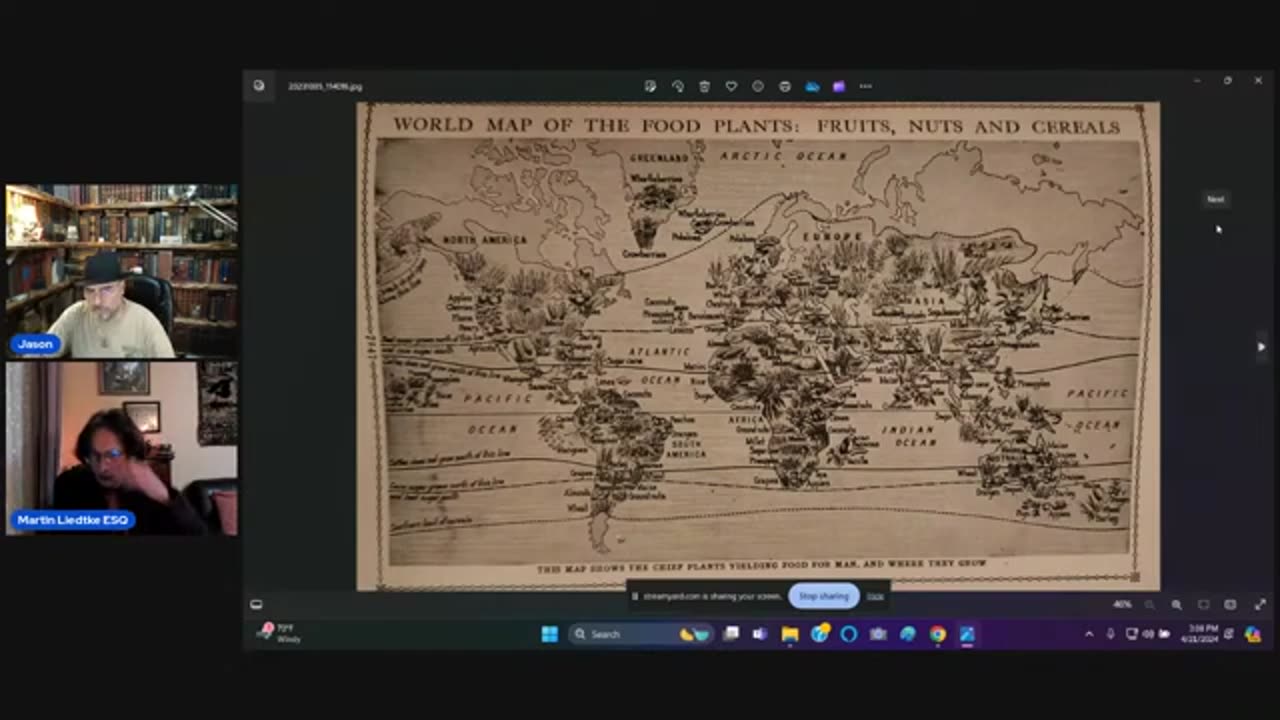Click the Hide link on sharing bar
Screen dimensions: 1280x720
(875, 596)
